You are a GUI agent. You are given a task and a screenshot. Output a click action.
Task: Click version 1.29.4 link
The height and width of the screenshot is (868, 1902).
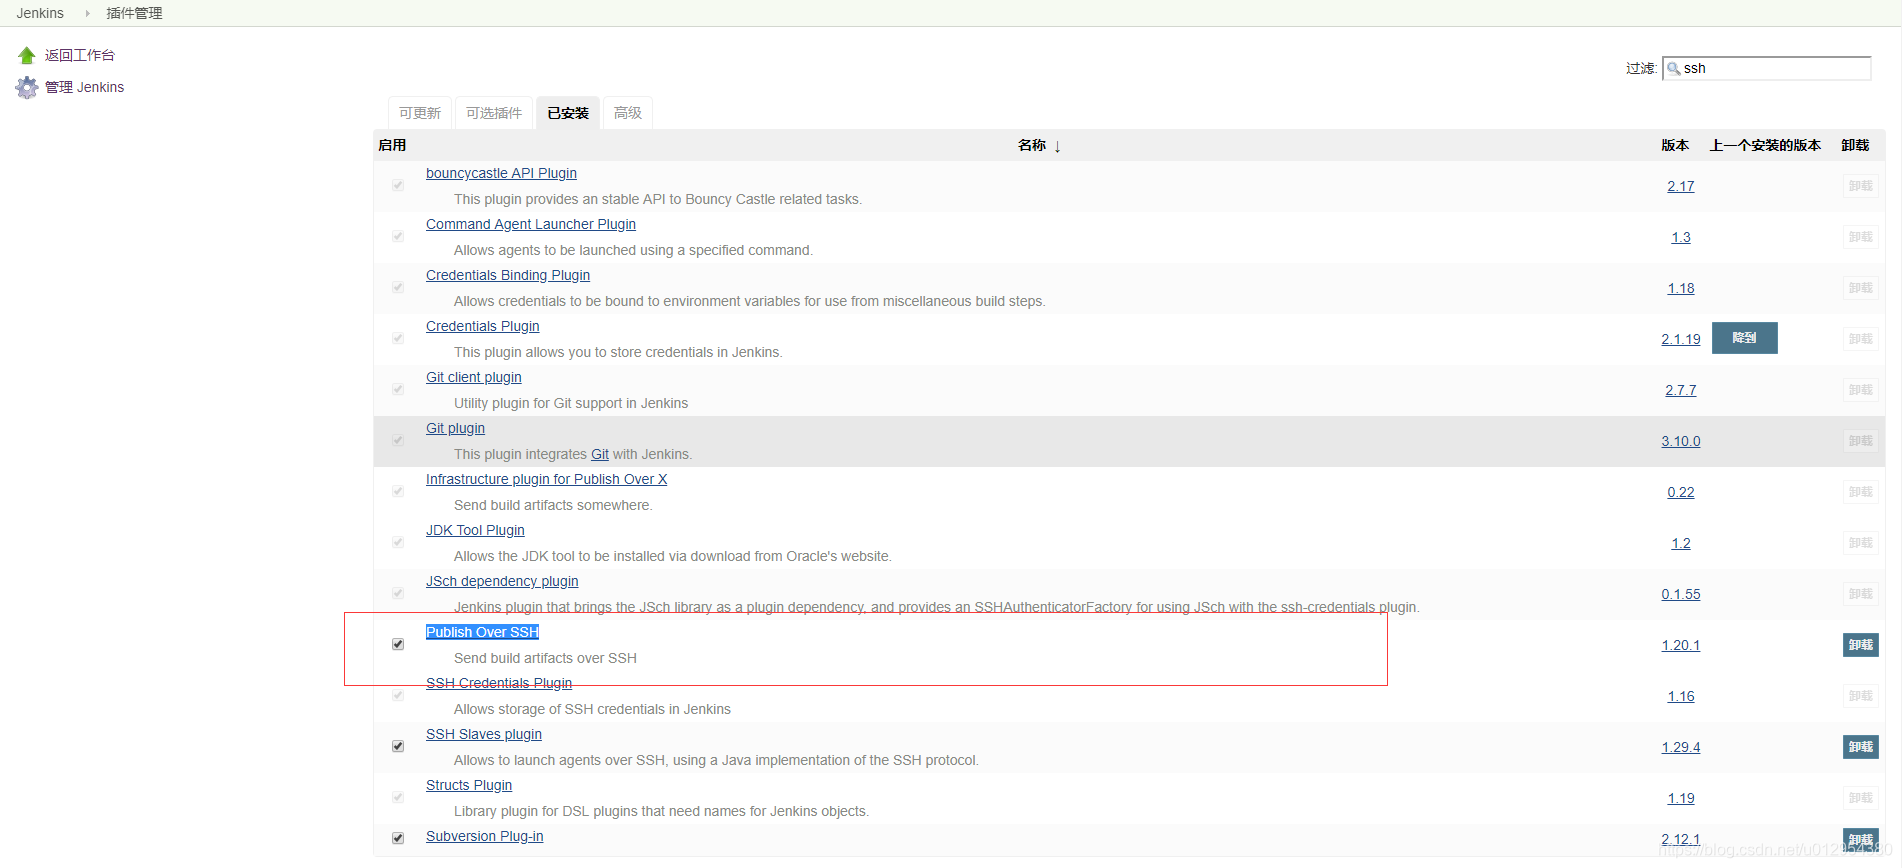tap(1681, 747)
